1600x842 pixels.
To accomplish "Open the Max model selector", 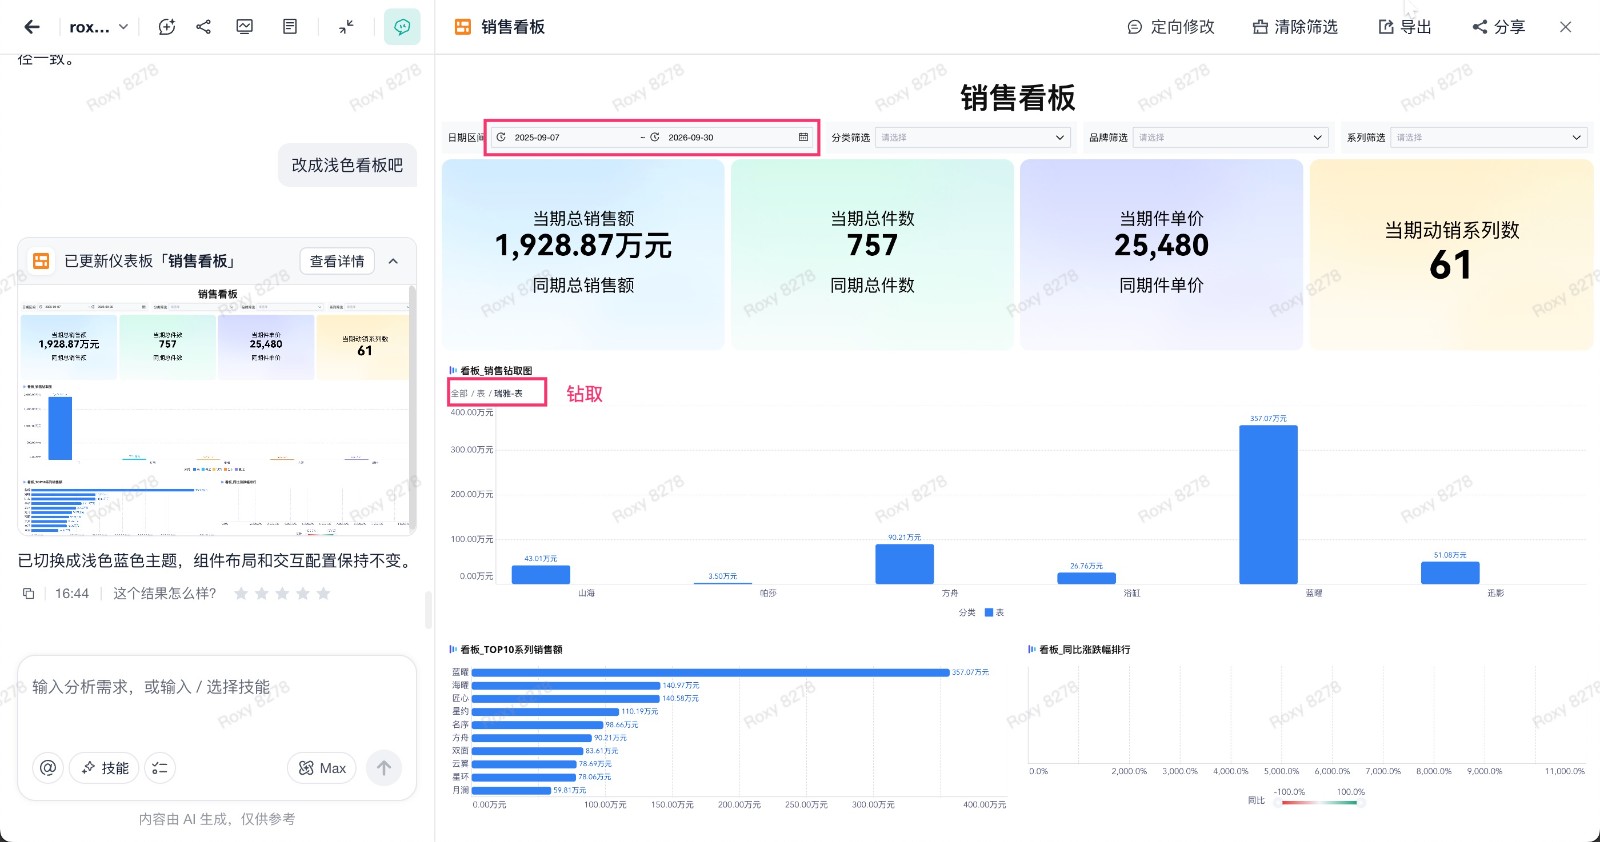I will point(322,767).
